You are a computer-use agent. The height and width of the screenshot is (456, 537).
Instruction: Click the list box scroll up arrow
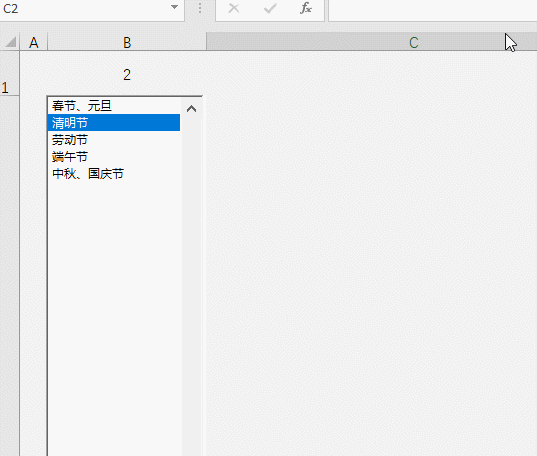(x=191, y=109)
